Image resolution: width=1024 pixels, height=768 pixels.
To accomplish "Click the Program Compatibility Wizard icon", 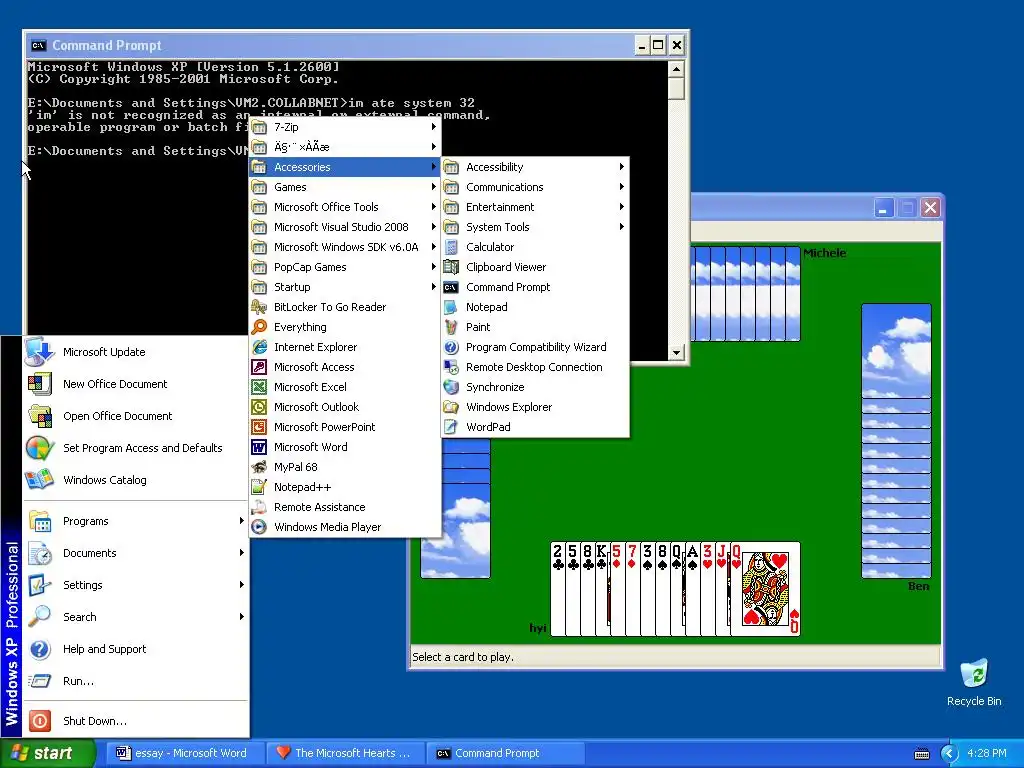I will click(x=451, y=347).
